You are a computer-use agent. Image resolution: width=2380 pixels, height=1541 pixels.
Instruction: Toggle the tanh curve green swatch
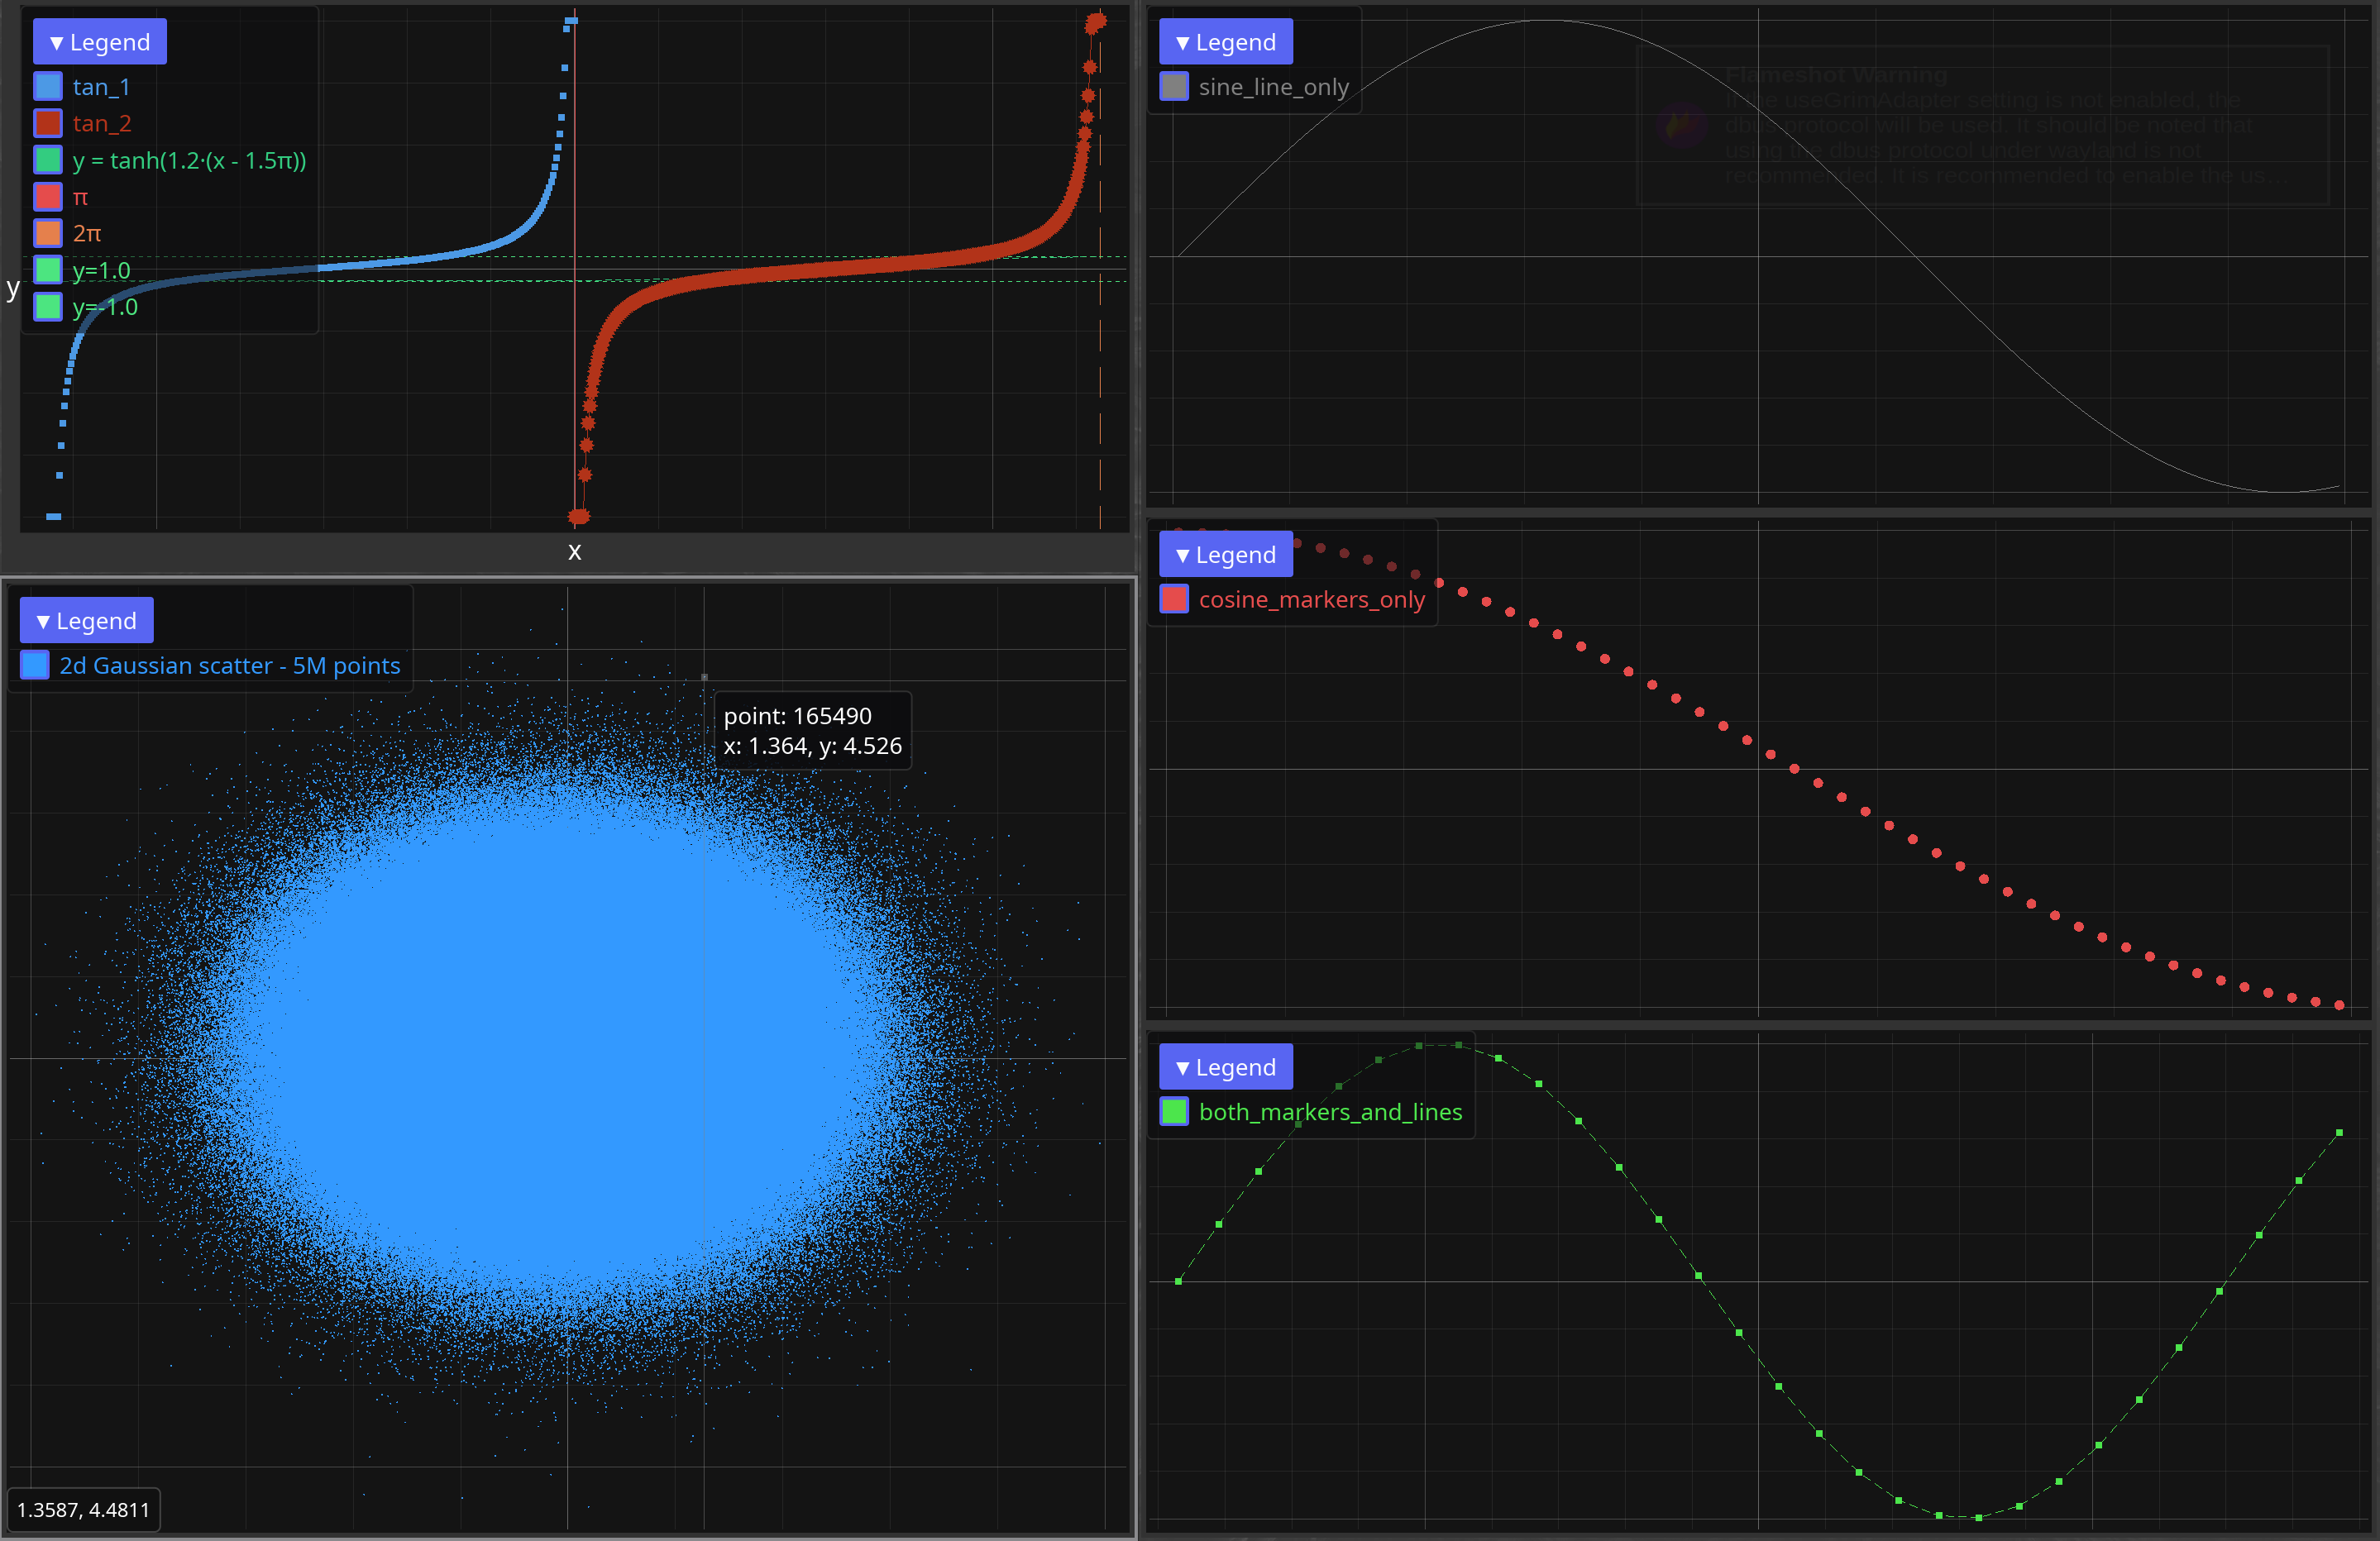point(48,160)
